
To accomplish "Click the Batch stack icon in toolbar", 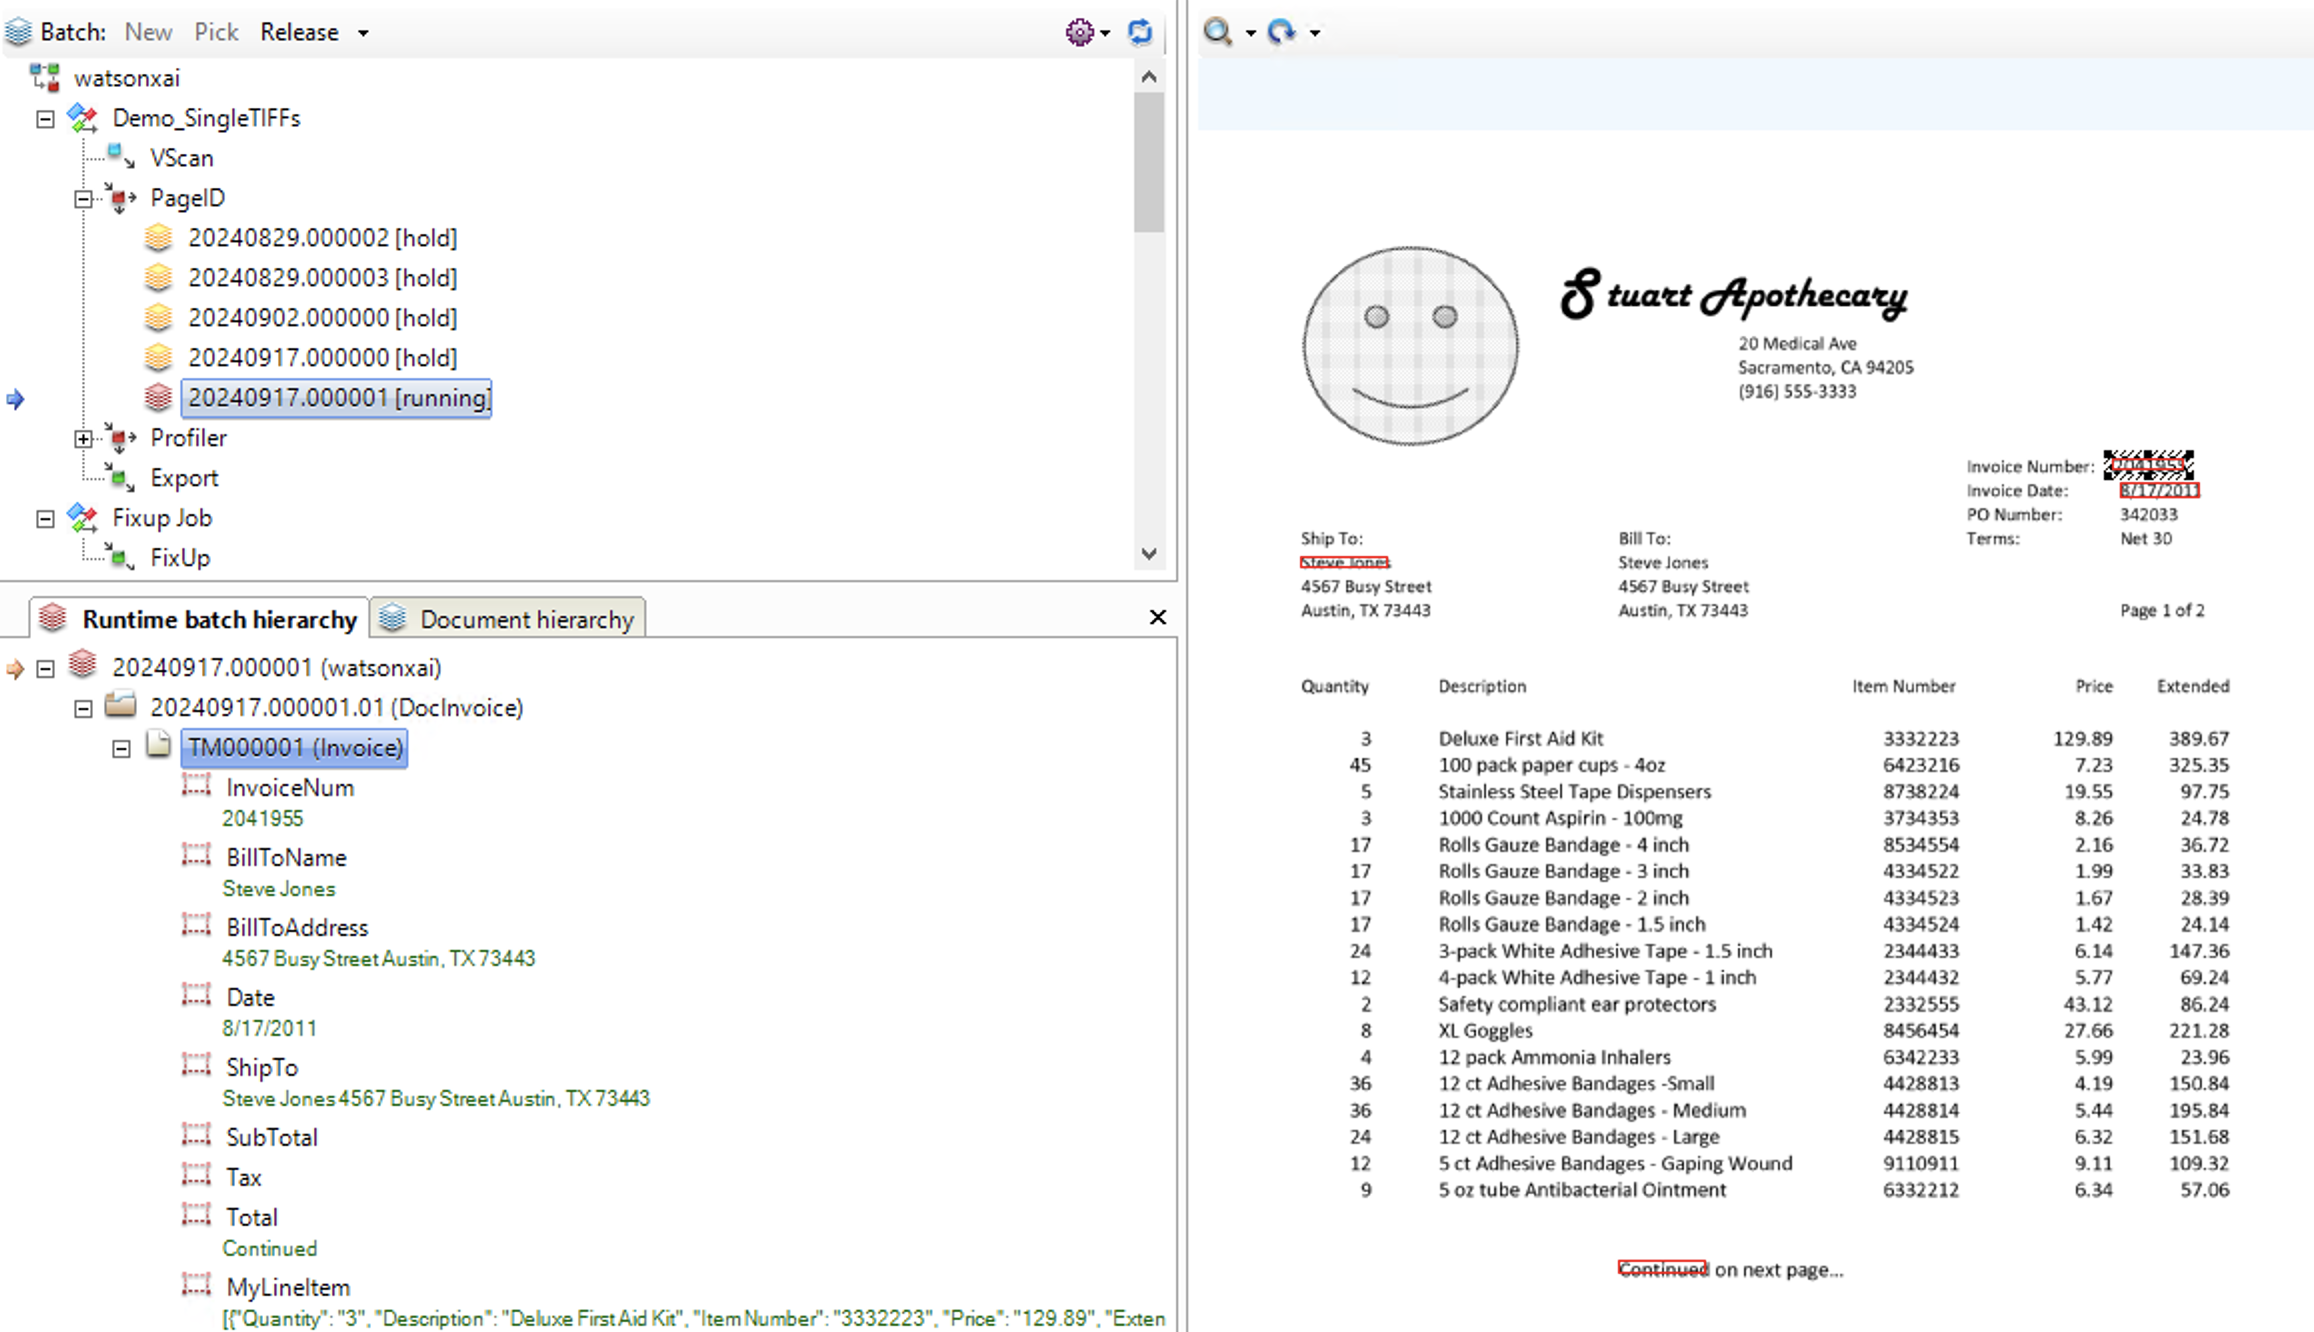I will (18, 32).
